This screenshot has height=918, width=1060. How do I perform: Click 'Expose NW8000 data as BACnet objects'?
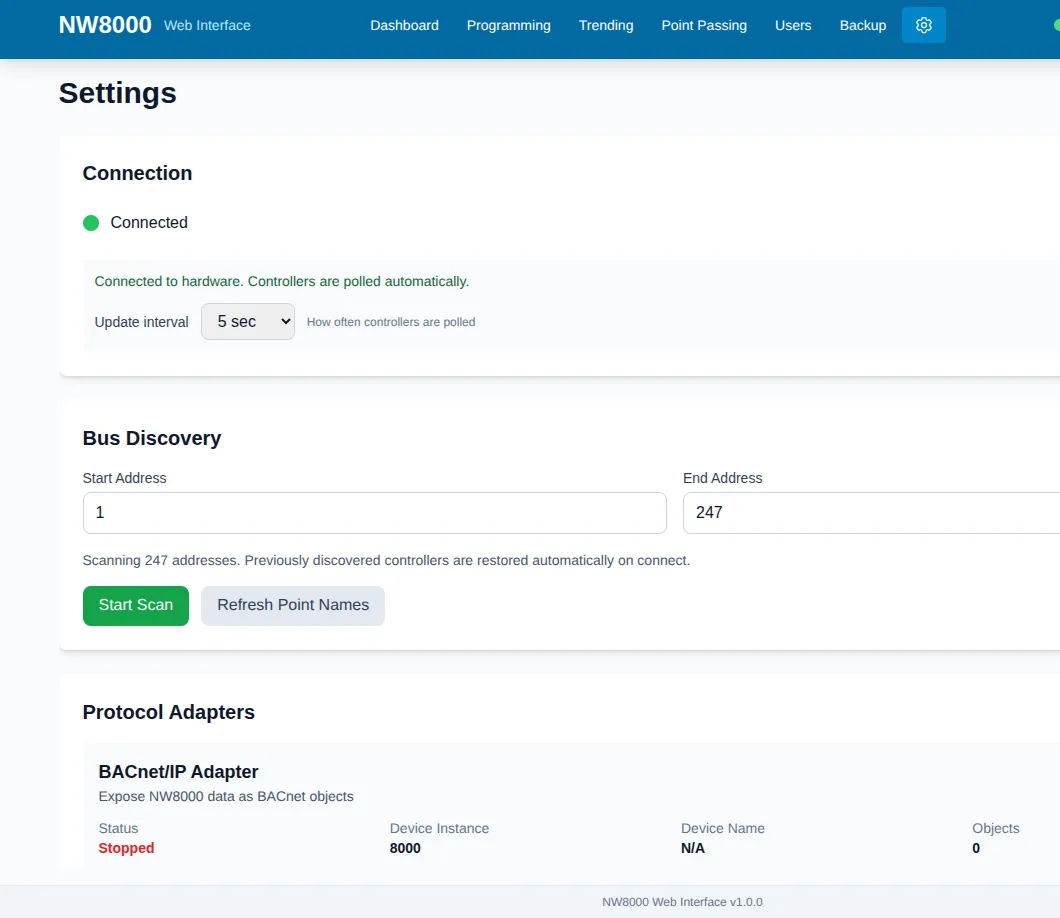click(x=226, y=796)
